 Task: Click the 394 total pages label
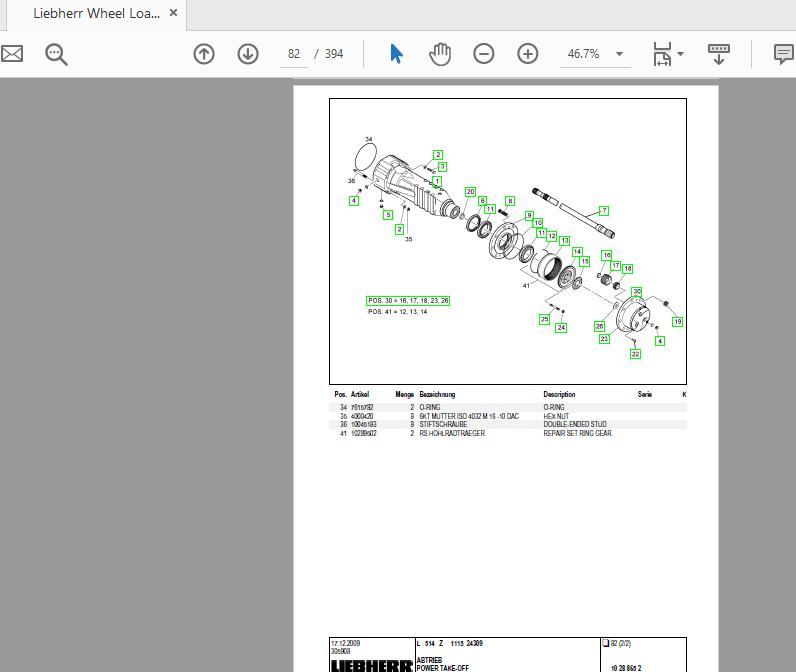[334, 54]
